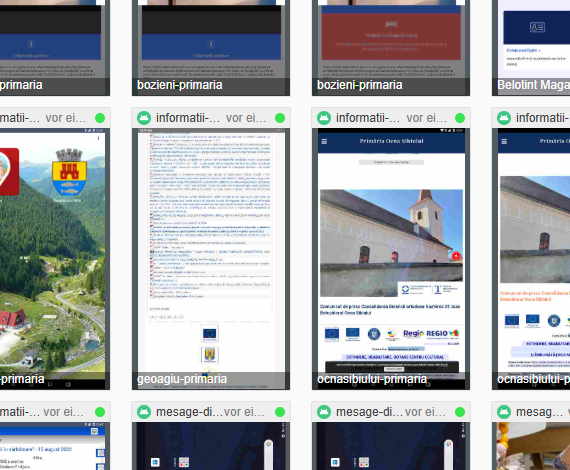Click the geoagiu-primaria caption label
Viewport: 570px width, 470px height.
coord(182,379)
